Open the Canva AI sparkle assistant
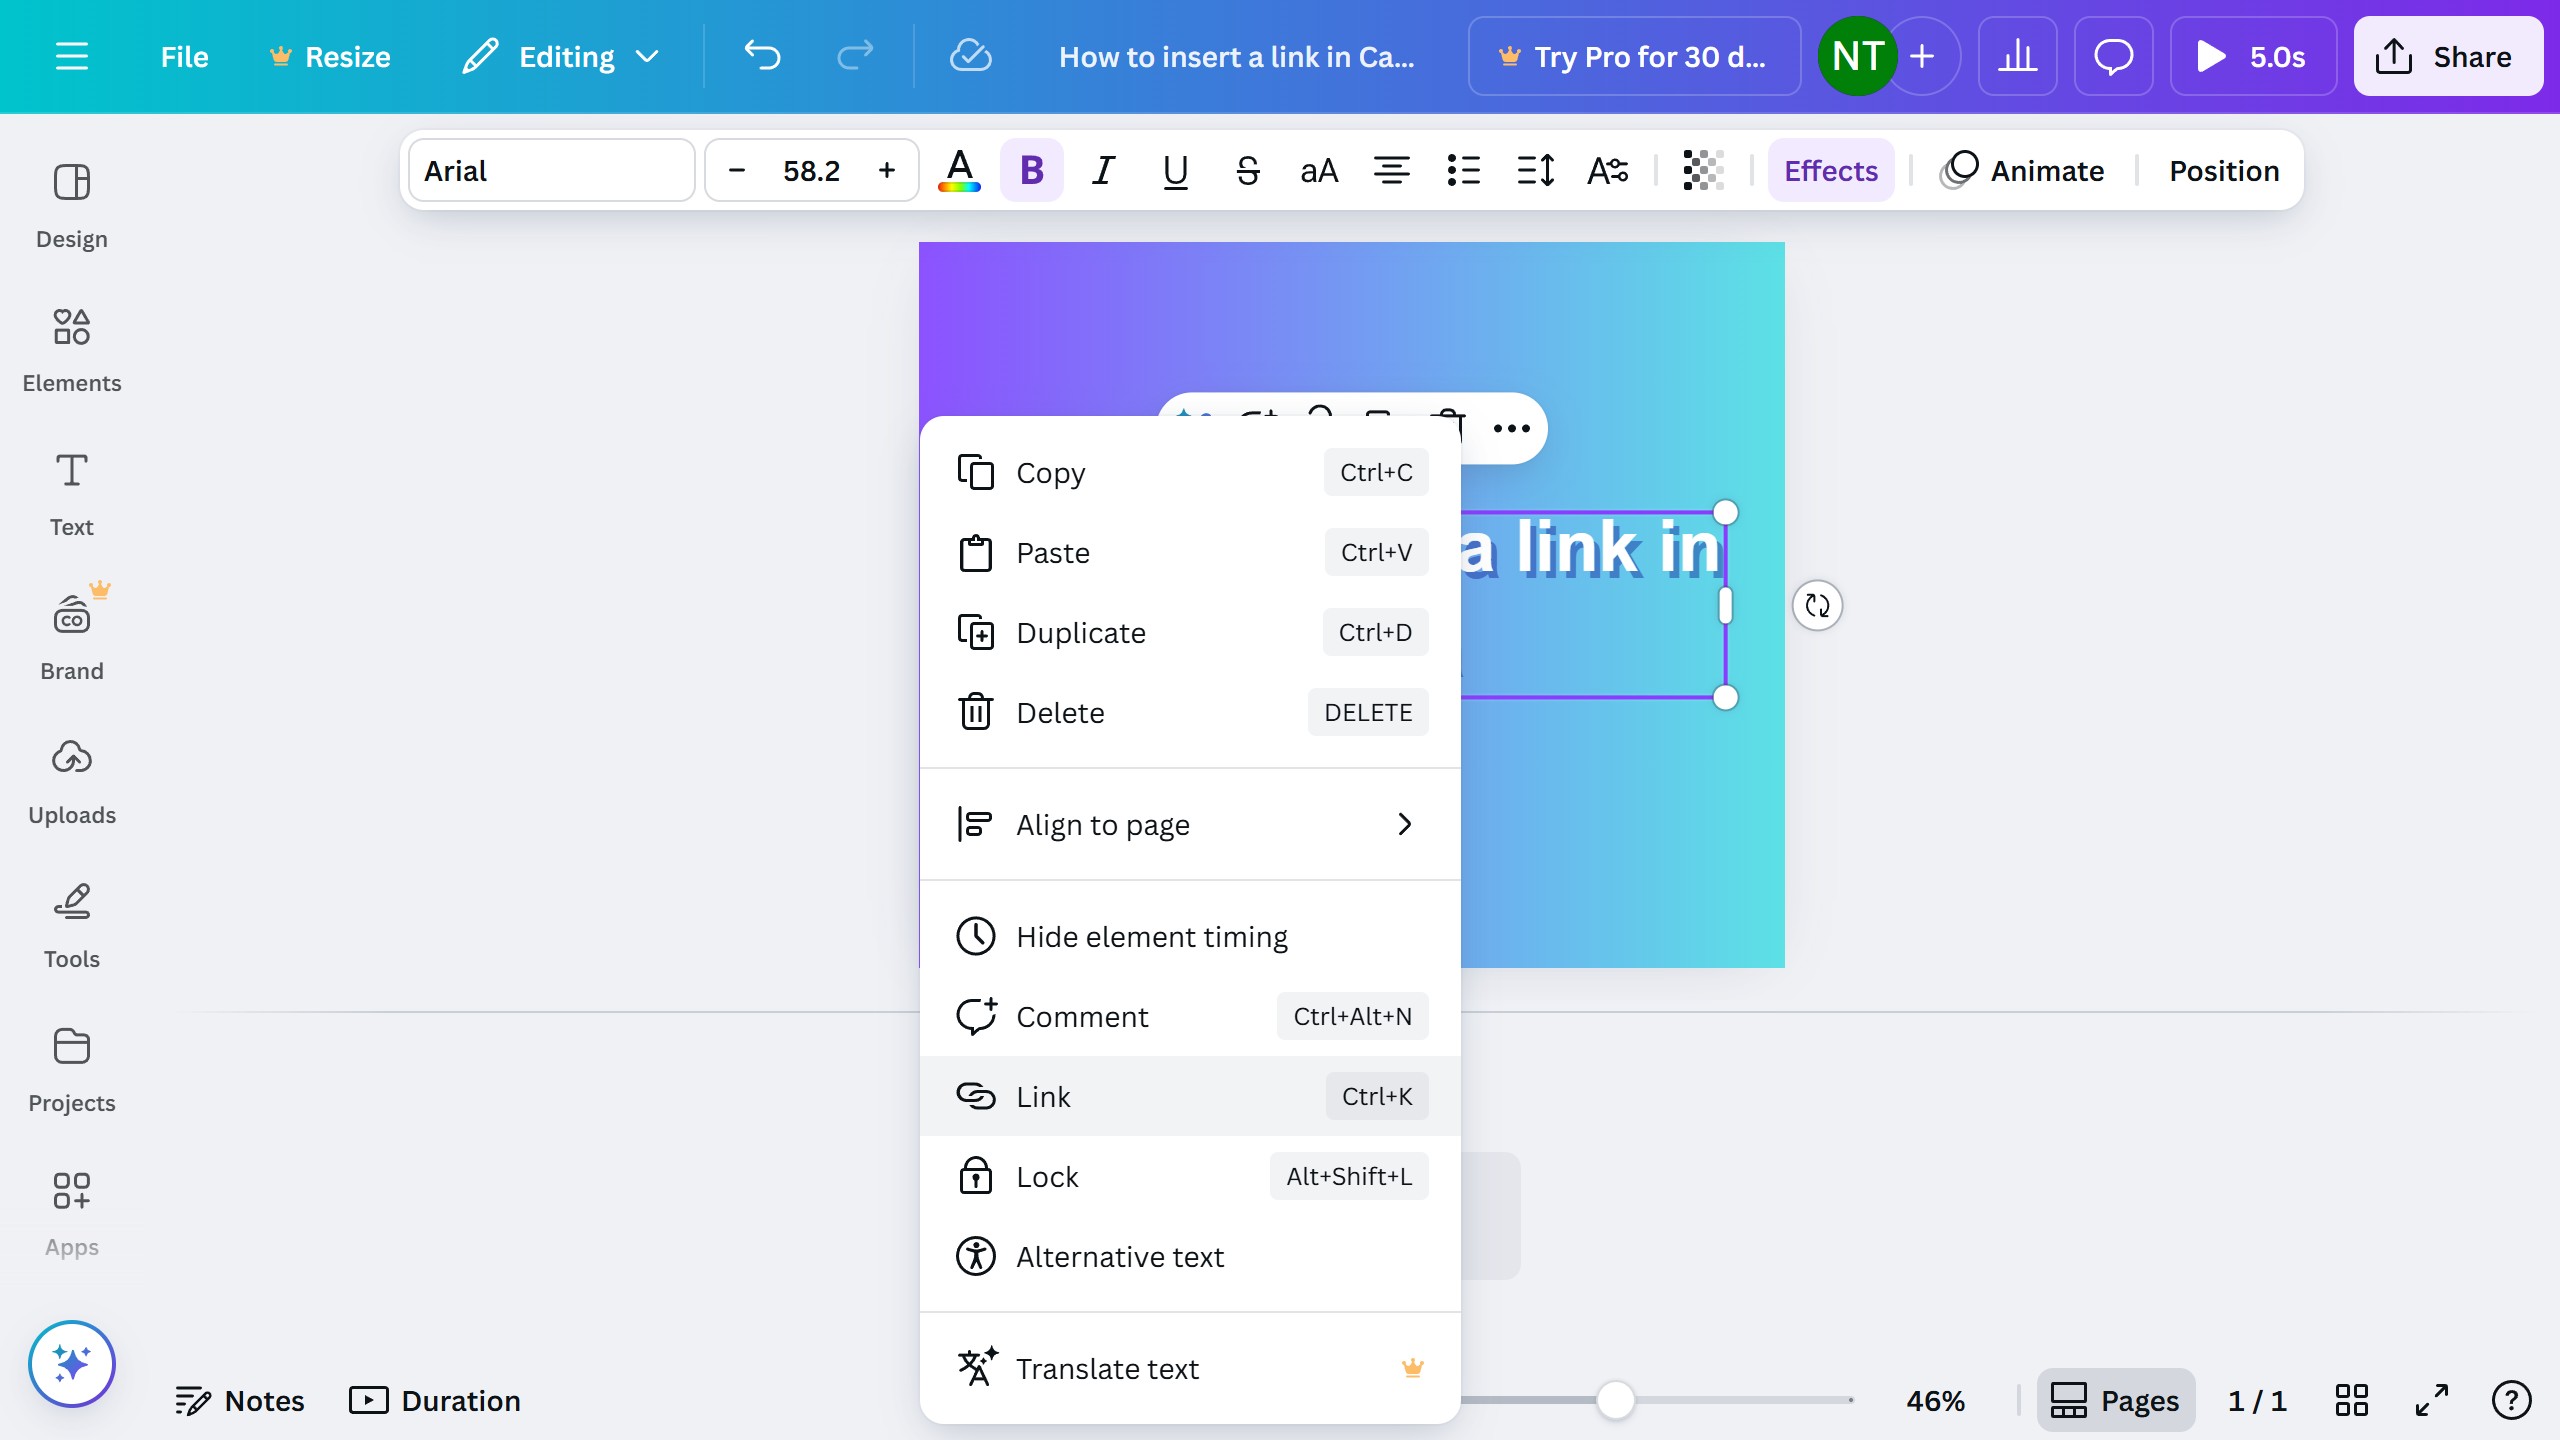The height and width of the screenshot is (1440, 2560). pos(71,1363)
